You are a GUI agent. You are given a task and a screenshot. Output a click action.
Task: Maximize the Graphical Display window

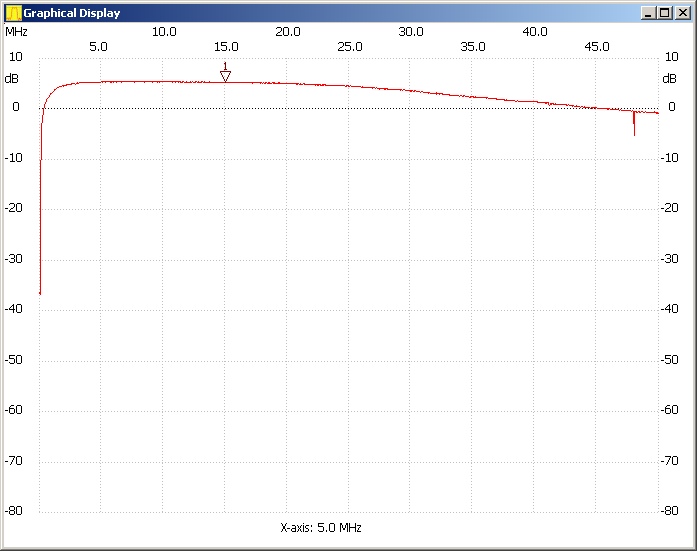tap(665, 13)
